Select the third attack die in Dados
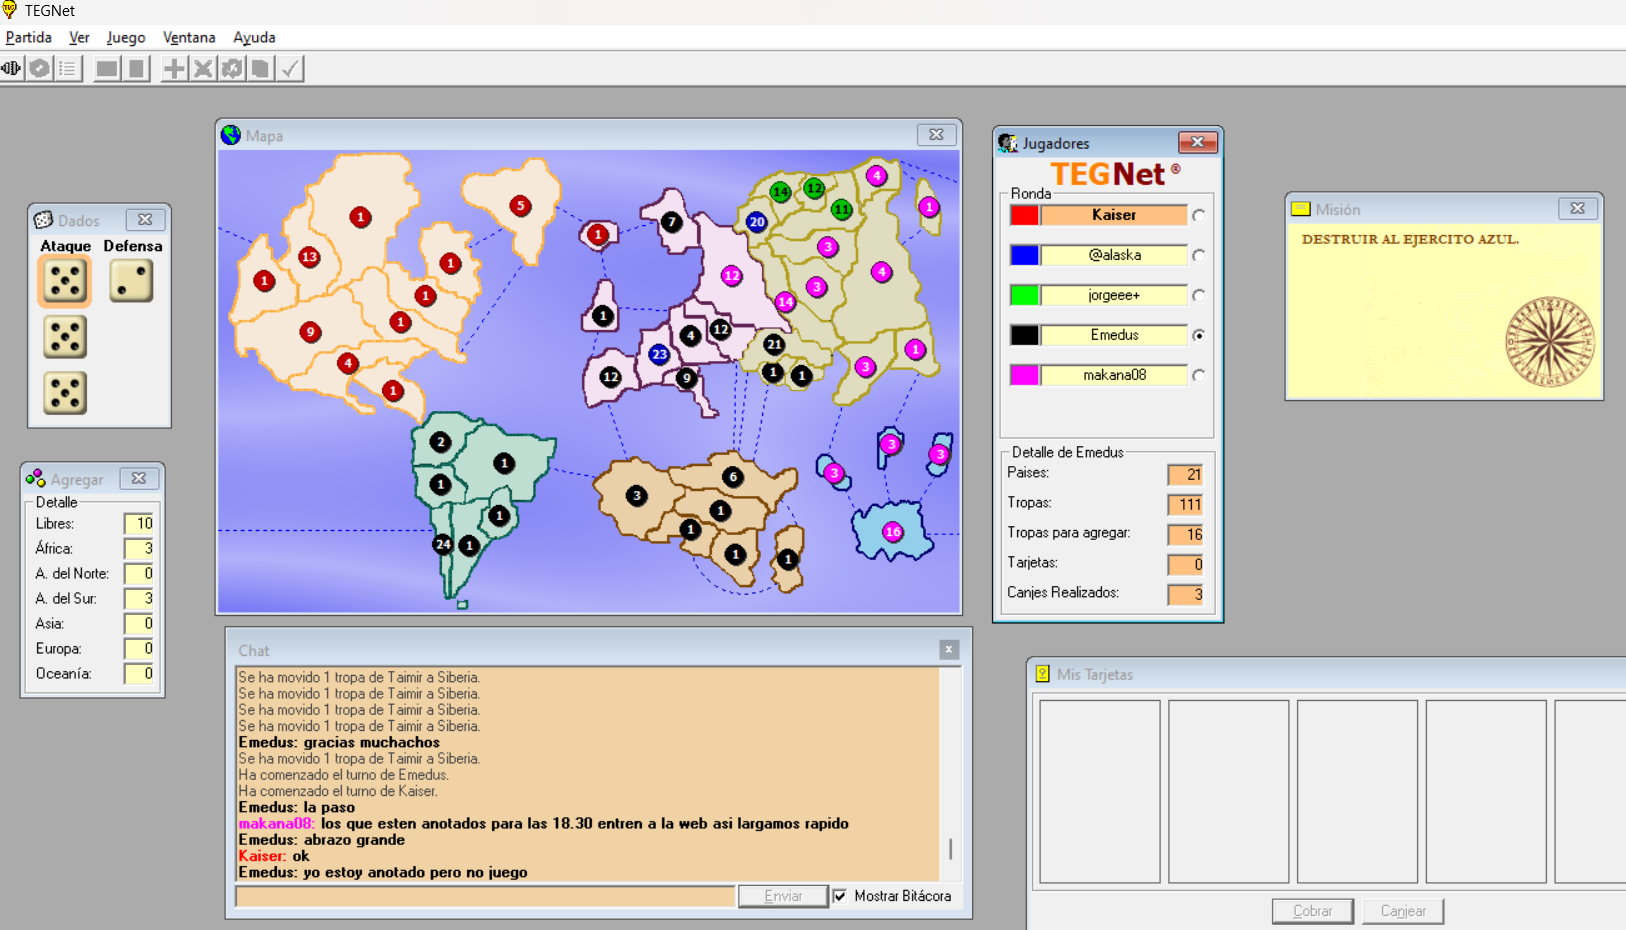 tap(65, 393)
